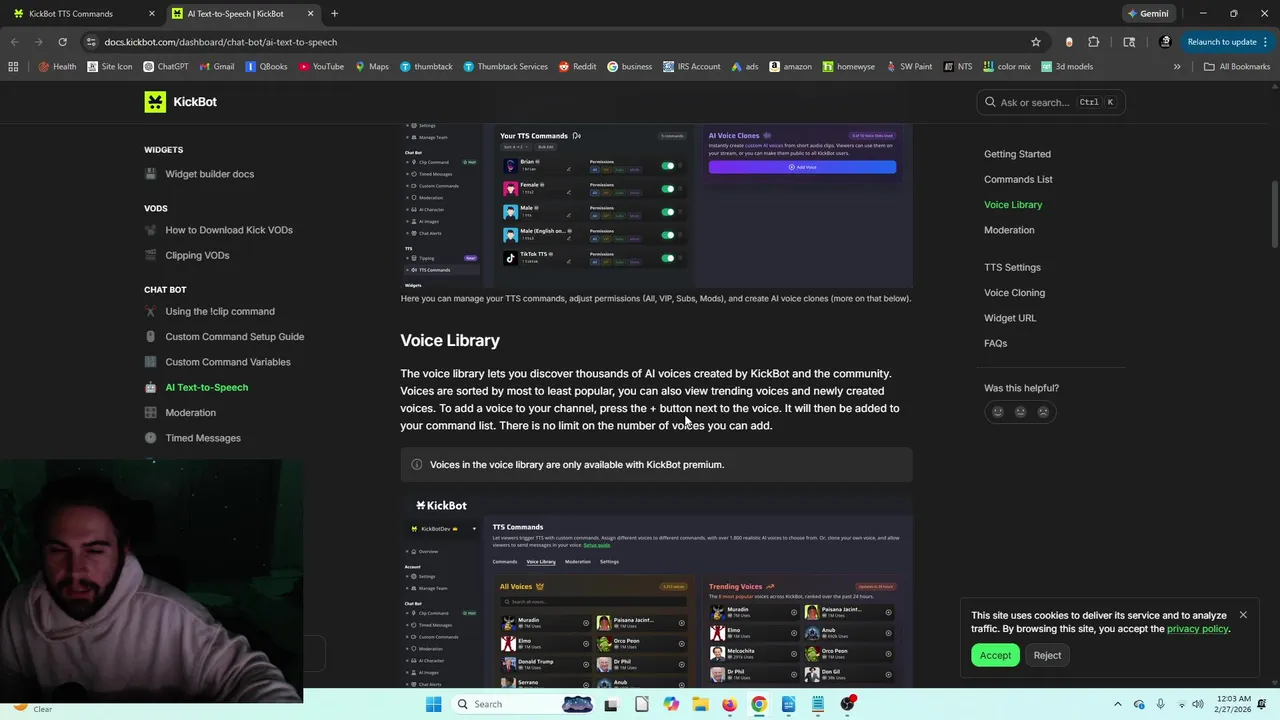The height and width of the screenshot is (720, 1280).
Task: Click the address bar URL
Action: pyautogui.click(x=220, y=42)
